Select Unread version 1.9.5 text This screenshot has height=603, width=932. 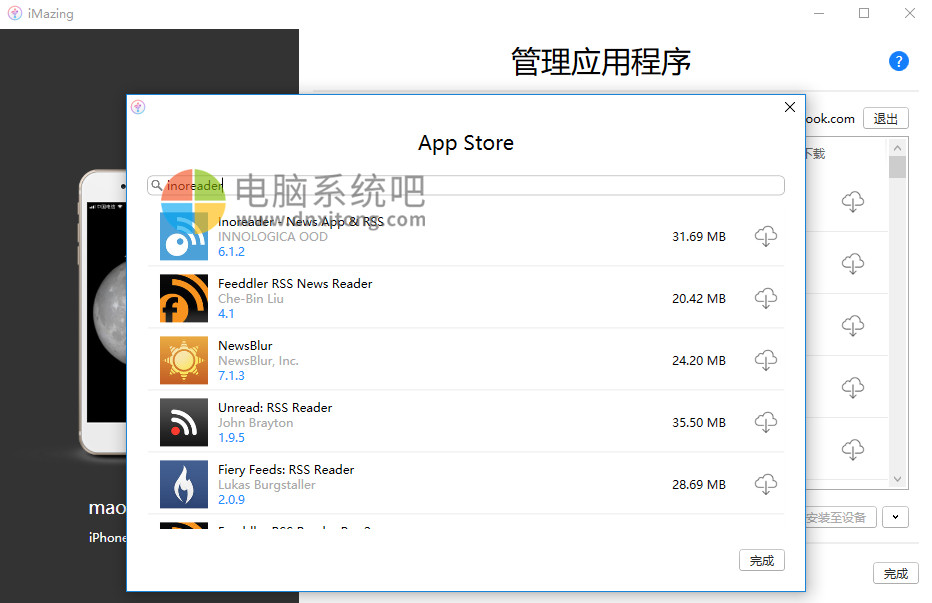coord(231,438)
